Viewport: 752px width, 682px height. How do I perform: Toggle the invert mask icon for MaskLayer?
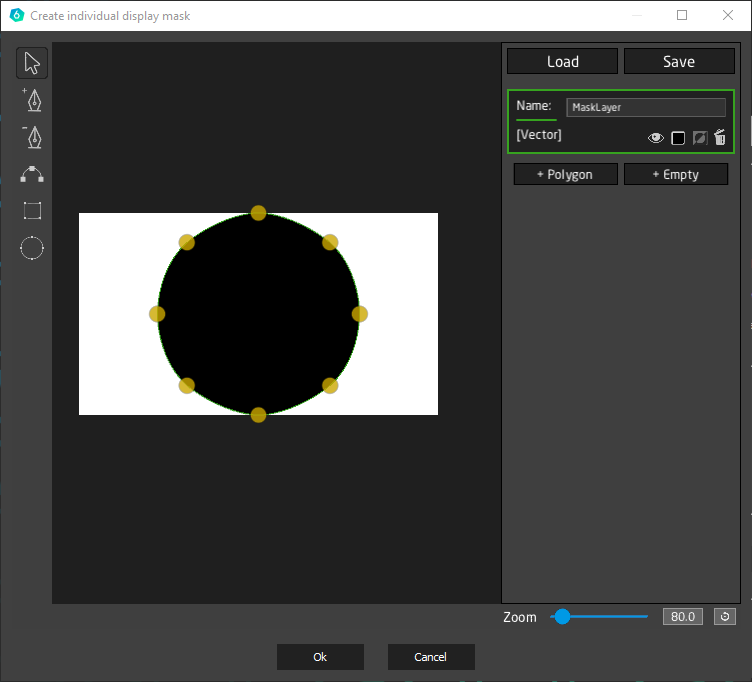pos(700,138)
